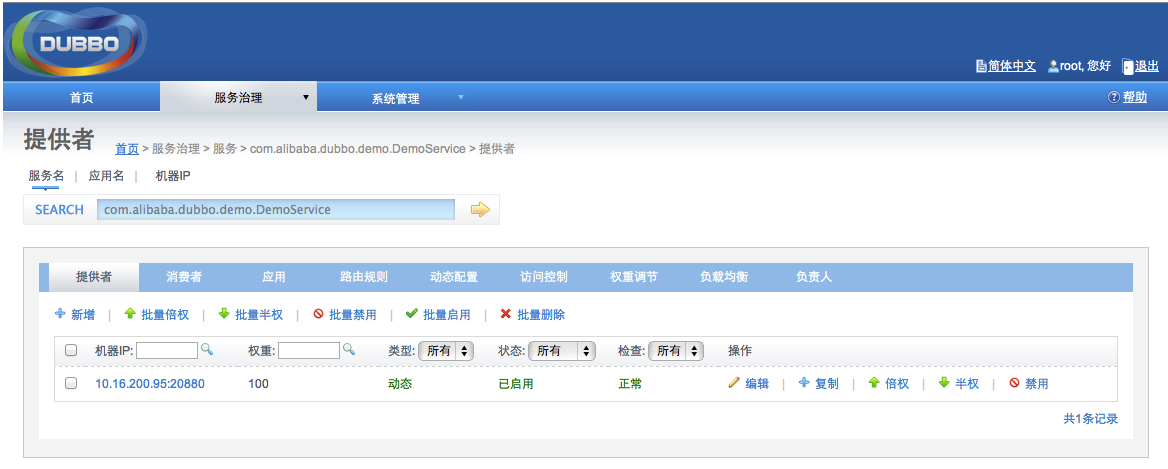Viewport: 1168px width, 469px height.
Task: Expand the 系统管理 navigation menu
Action: tap(395, 98)
